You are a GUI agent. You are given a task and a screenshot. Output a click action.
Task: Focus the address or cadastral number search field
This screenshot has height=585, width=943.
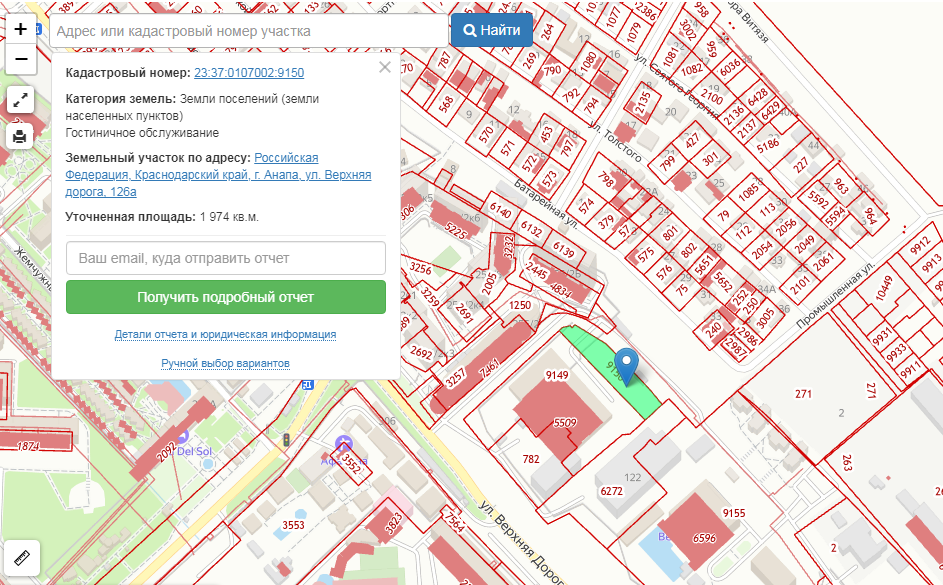[x=249, y=31]
